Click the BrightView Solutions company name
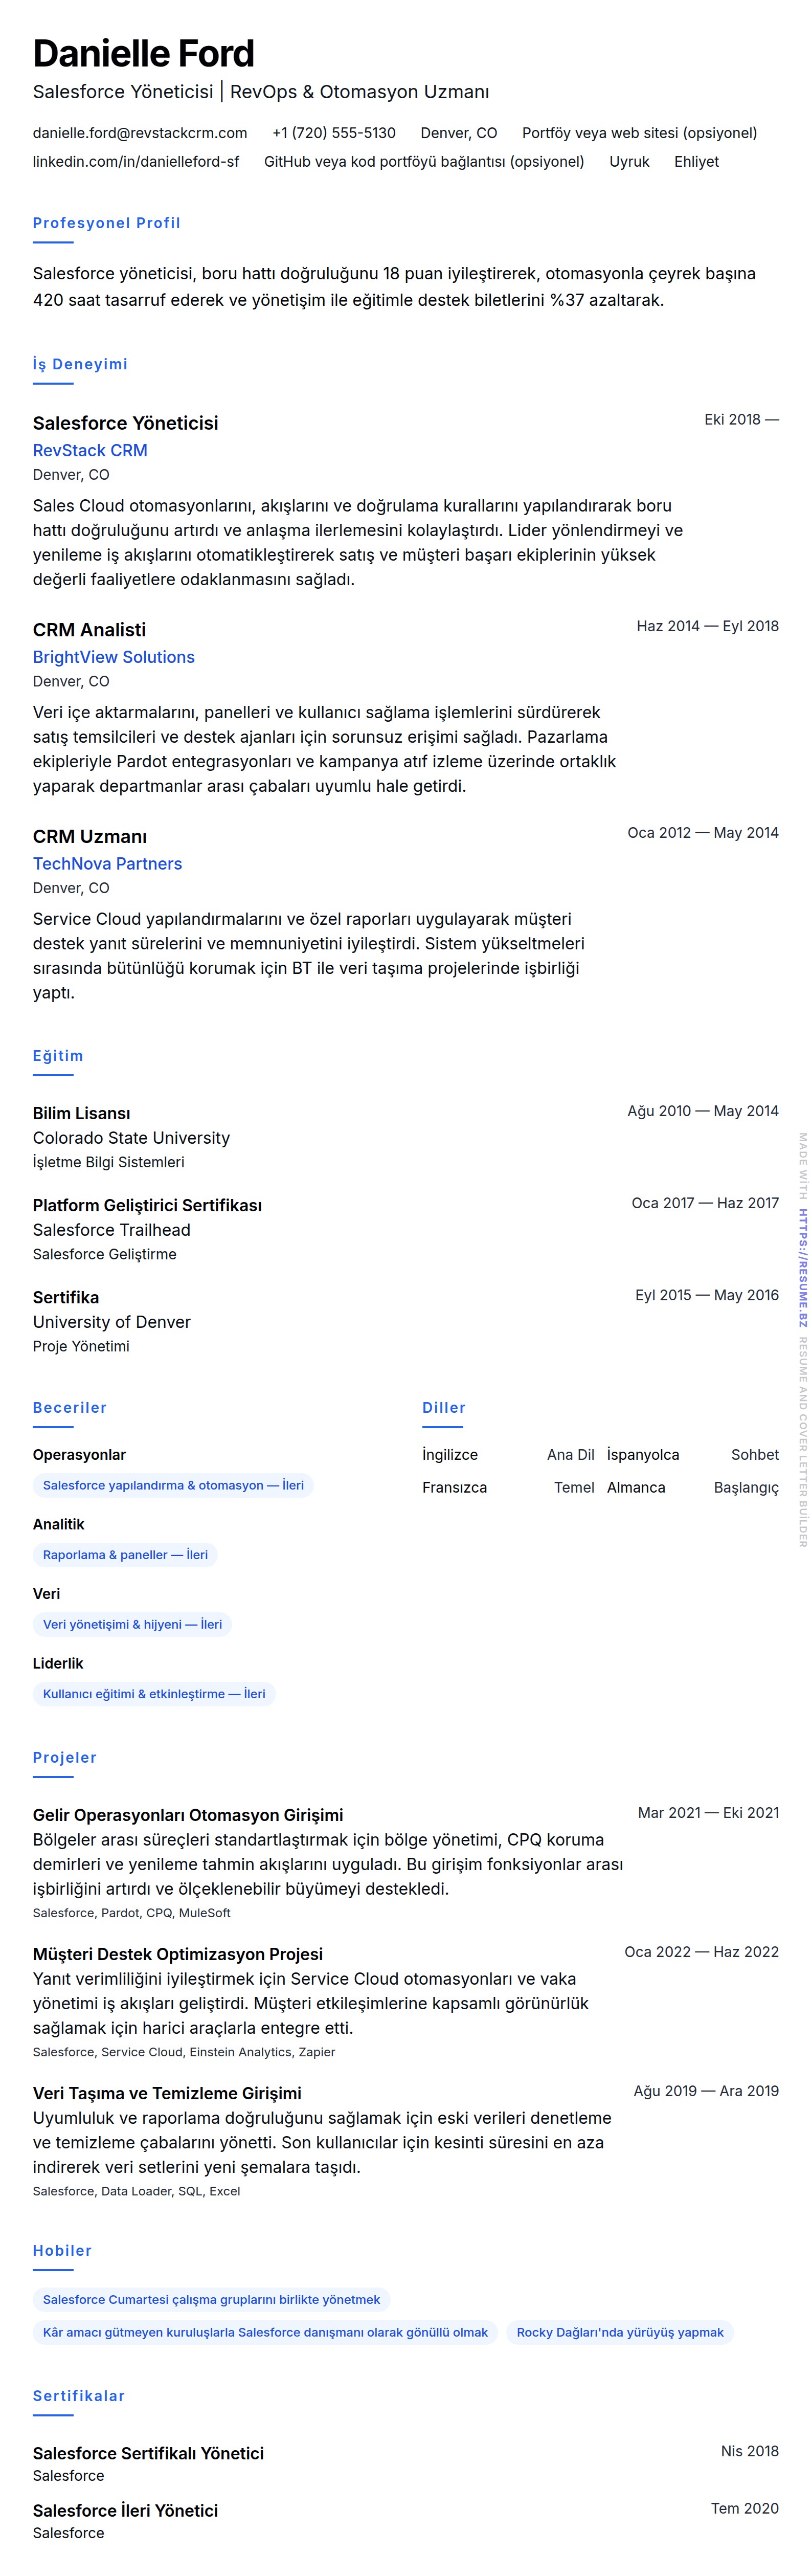 click(114, 658)
